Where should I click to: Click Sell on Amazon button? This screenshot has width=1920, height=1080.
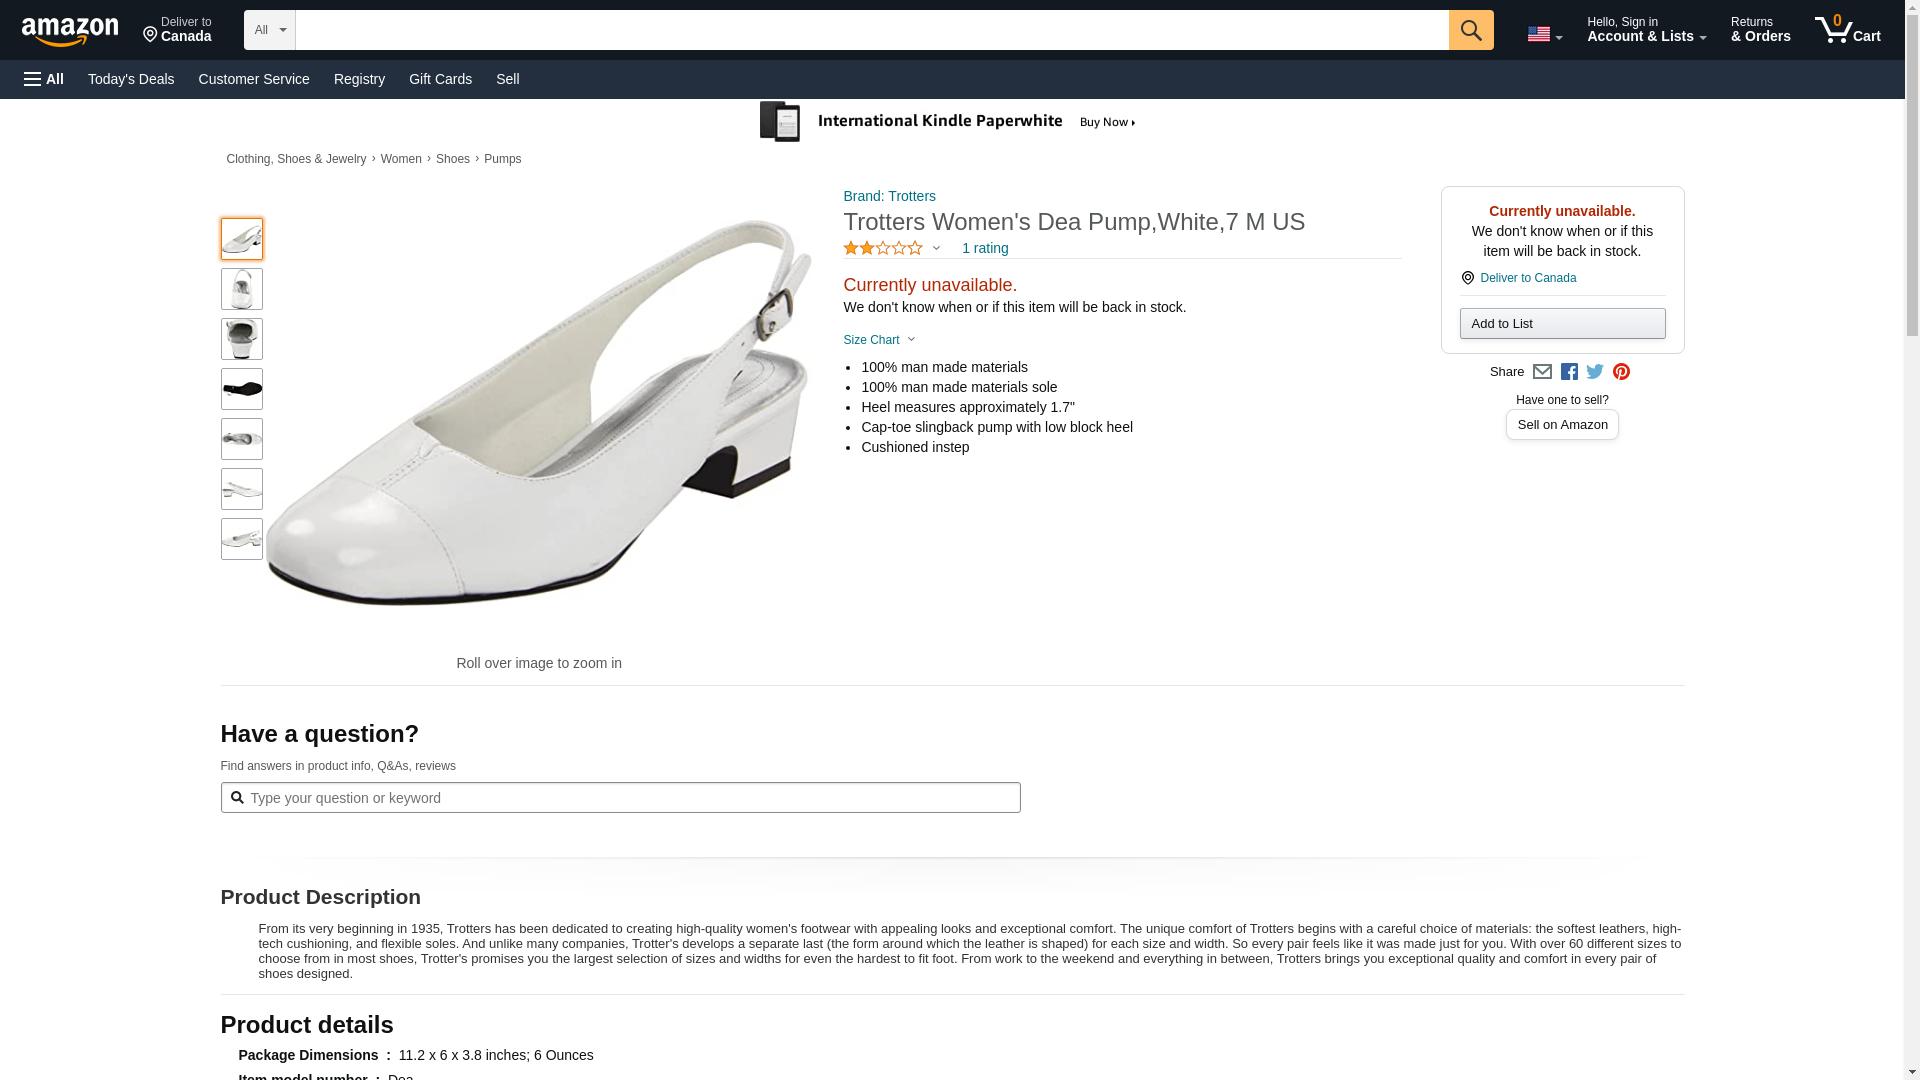pyautogui.click(x=1562, y=425)
